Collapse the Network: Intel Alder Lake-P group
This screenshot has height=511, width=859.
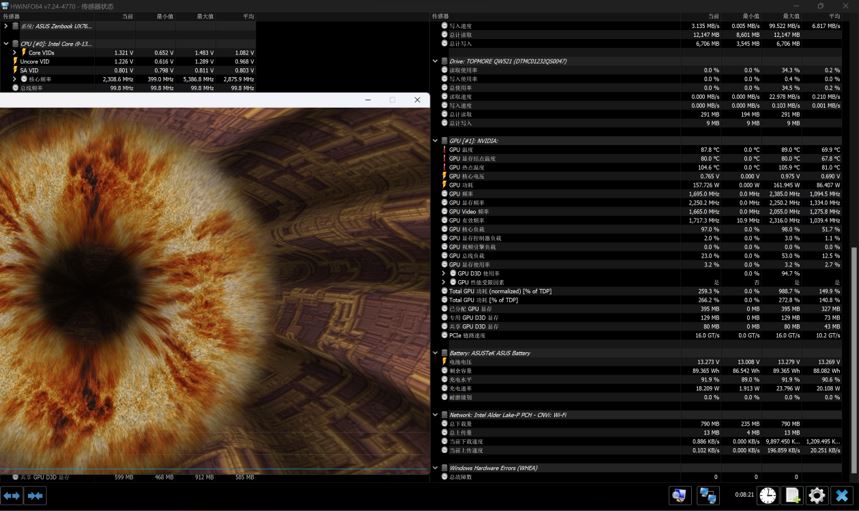pos(436,415)
